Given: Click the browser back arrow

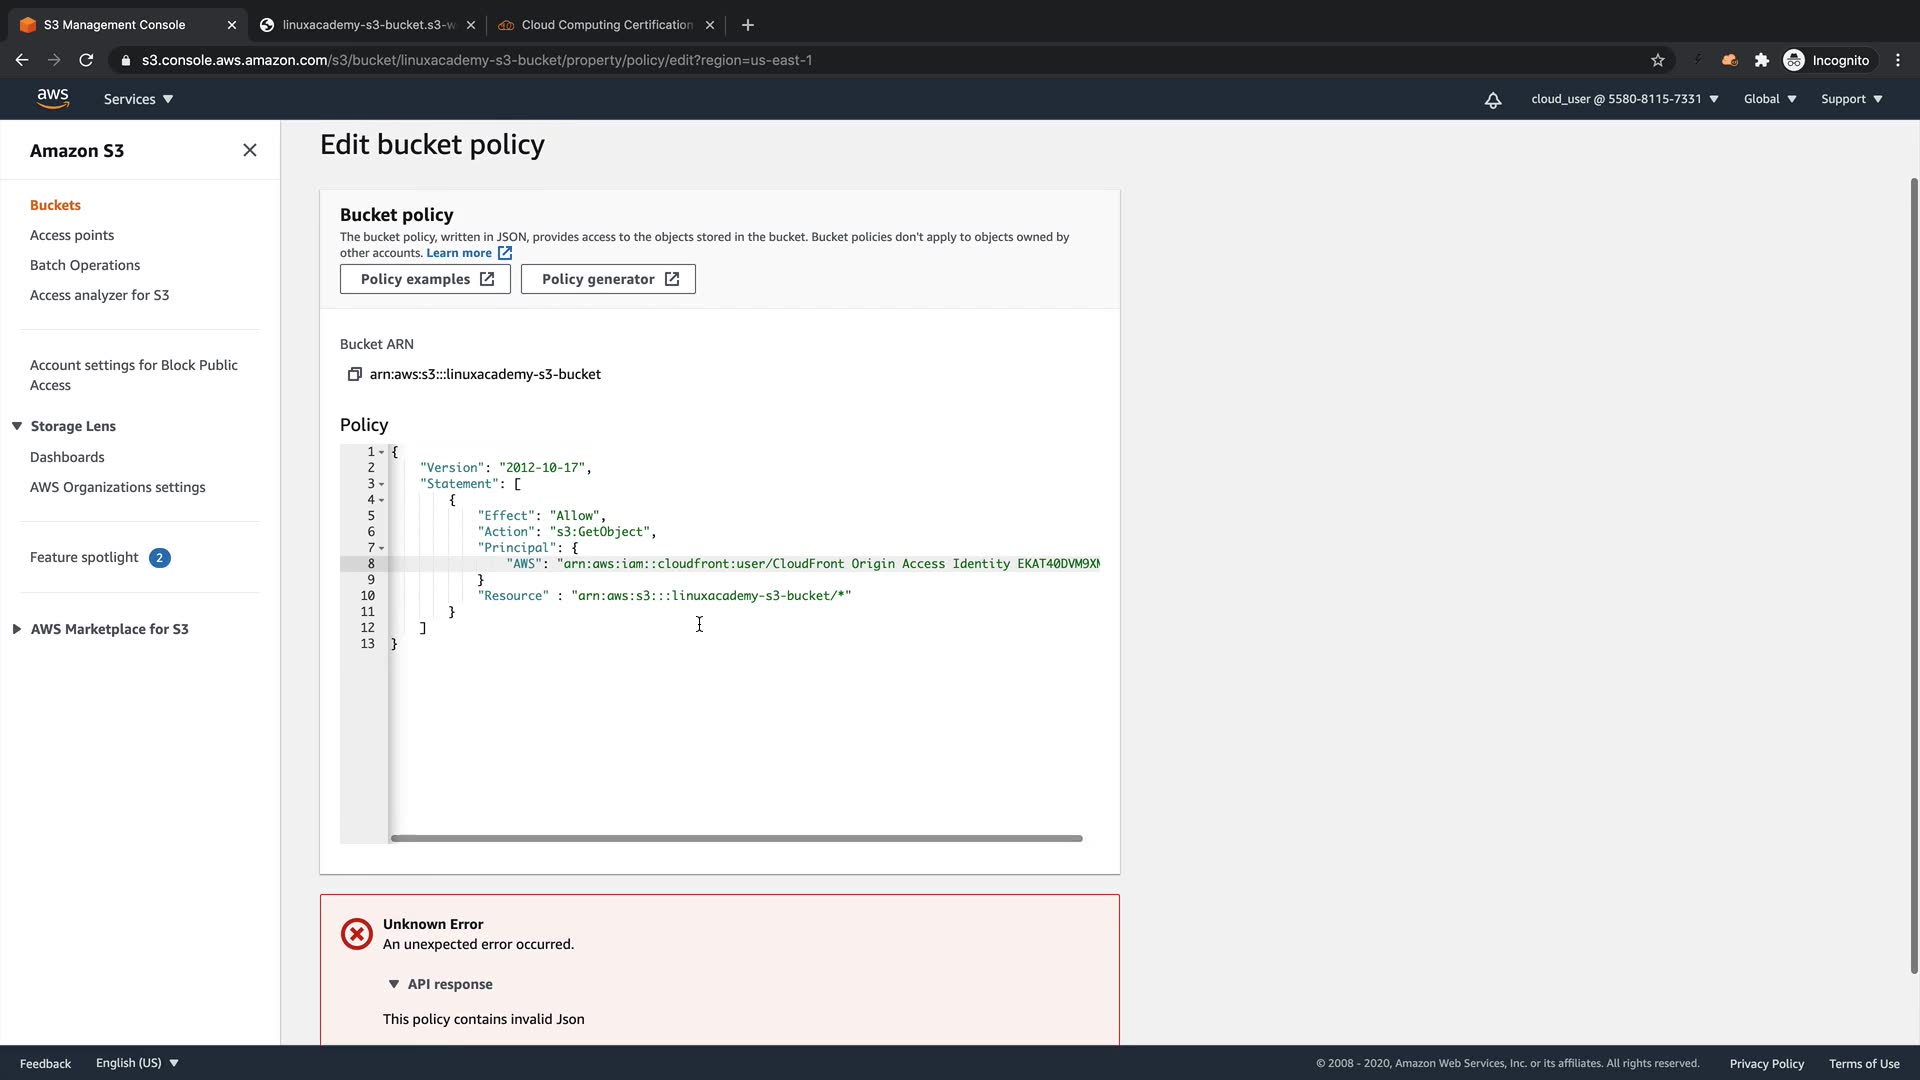Looking at the screenshot, I should coord(22,60).
